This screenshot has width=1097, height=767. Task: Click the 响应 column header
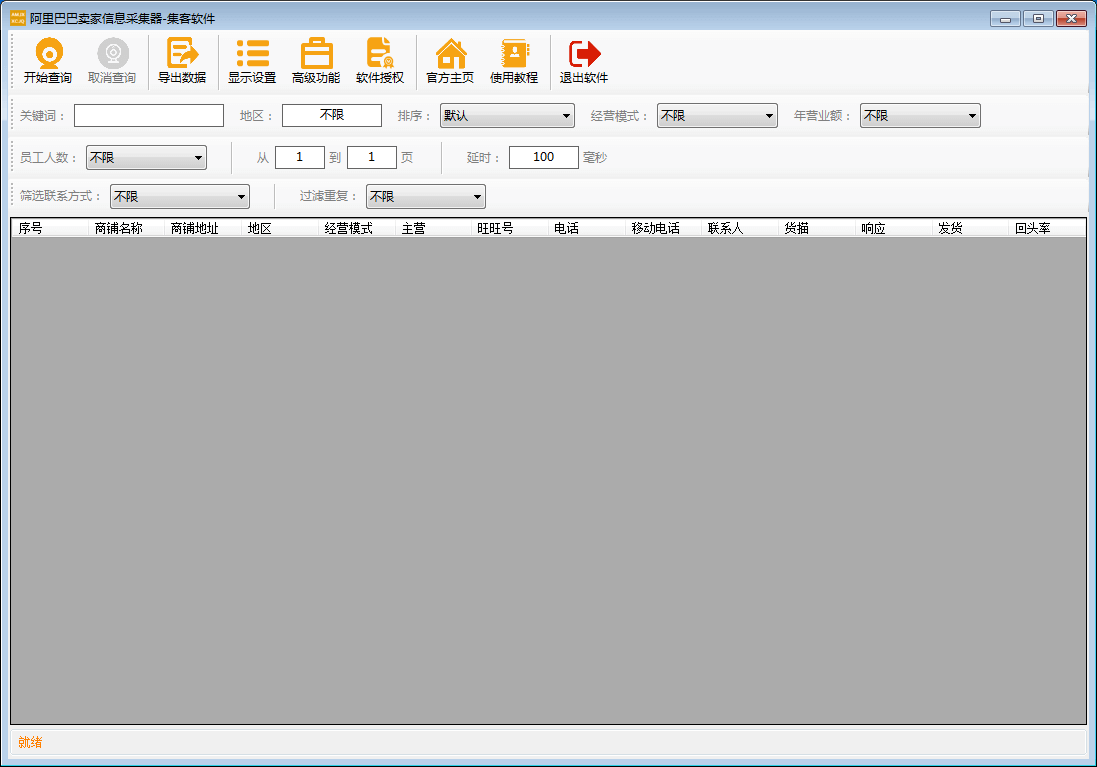click(x=894, y=228)
